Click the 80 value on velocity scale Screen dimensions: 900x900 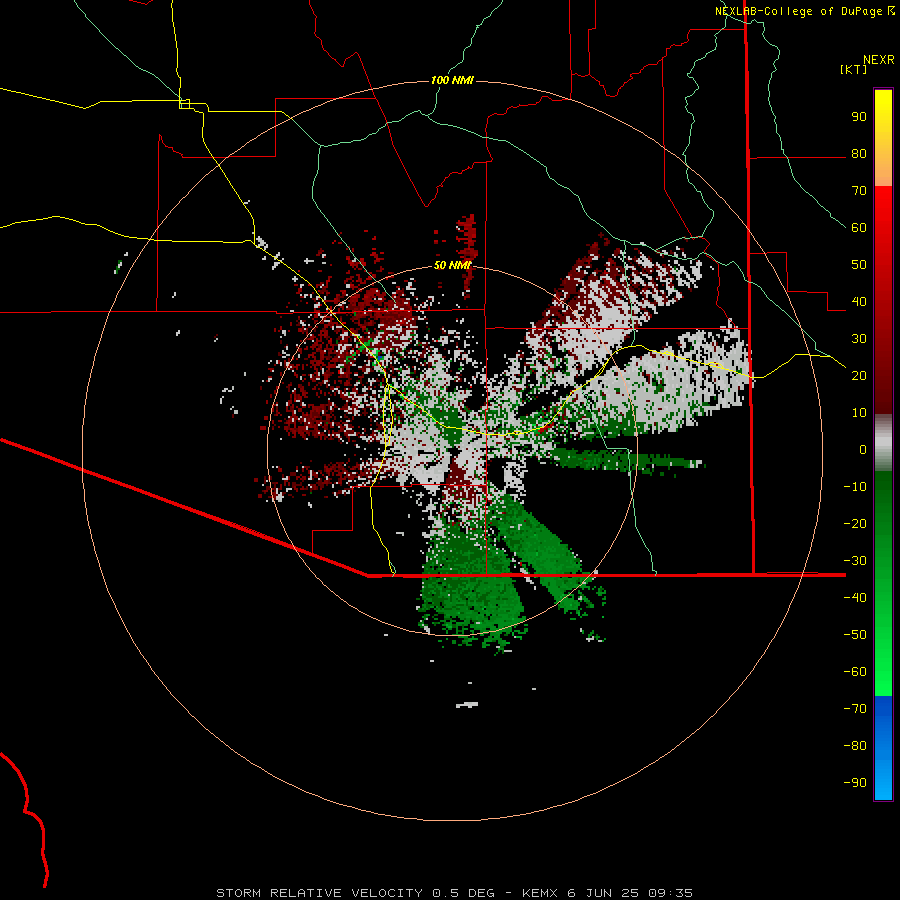click(x=859, y=154)
